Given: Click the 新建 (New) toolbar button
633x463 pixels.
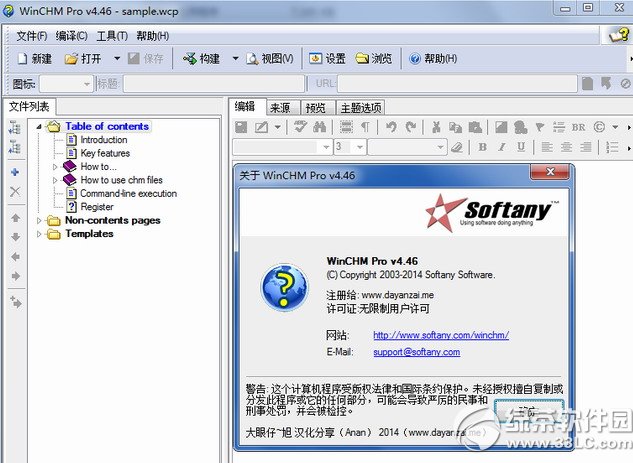Looking at the screenshot, I should pos(35,59).
